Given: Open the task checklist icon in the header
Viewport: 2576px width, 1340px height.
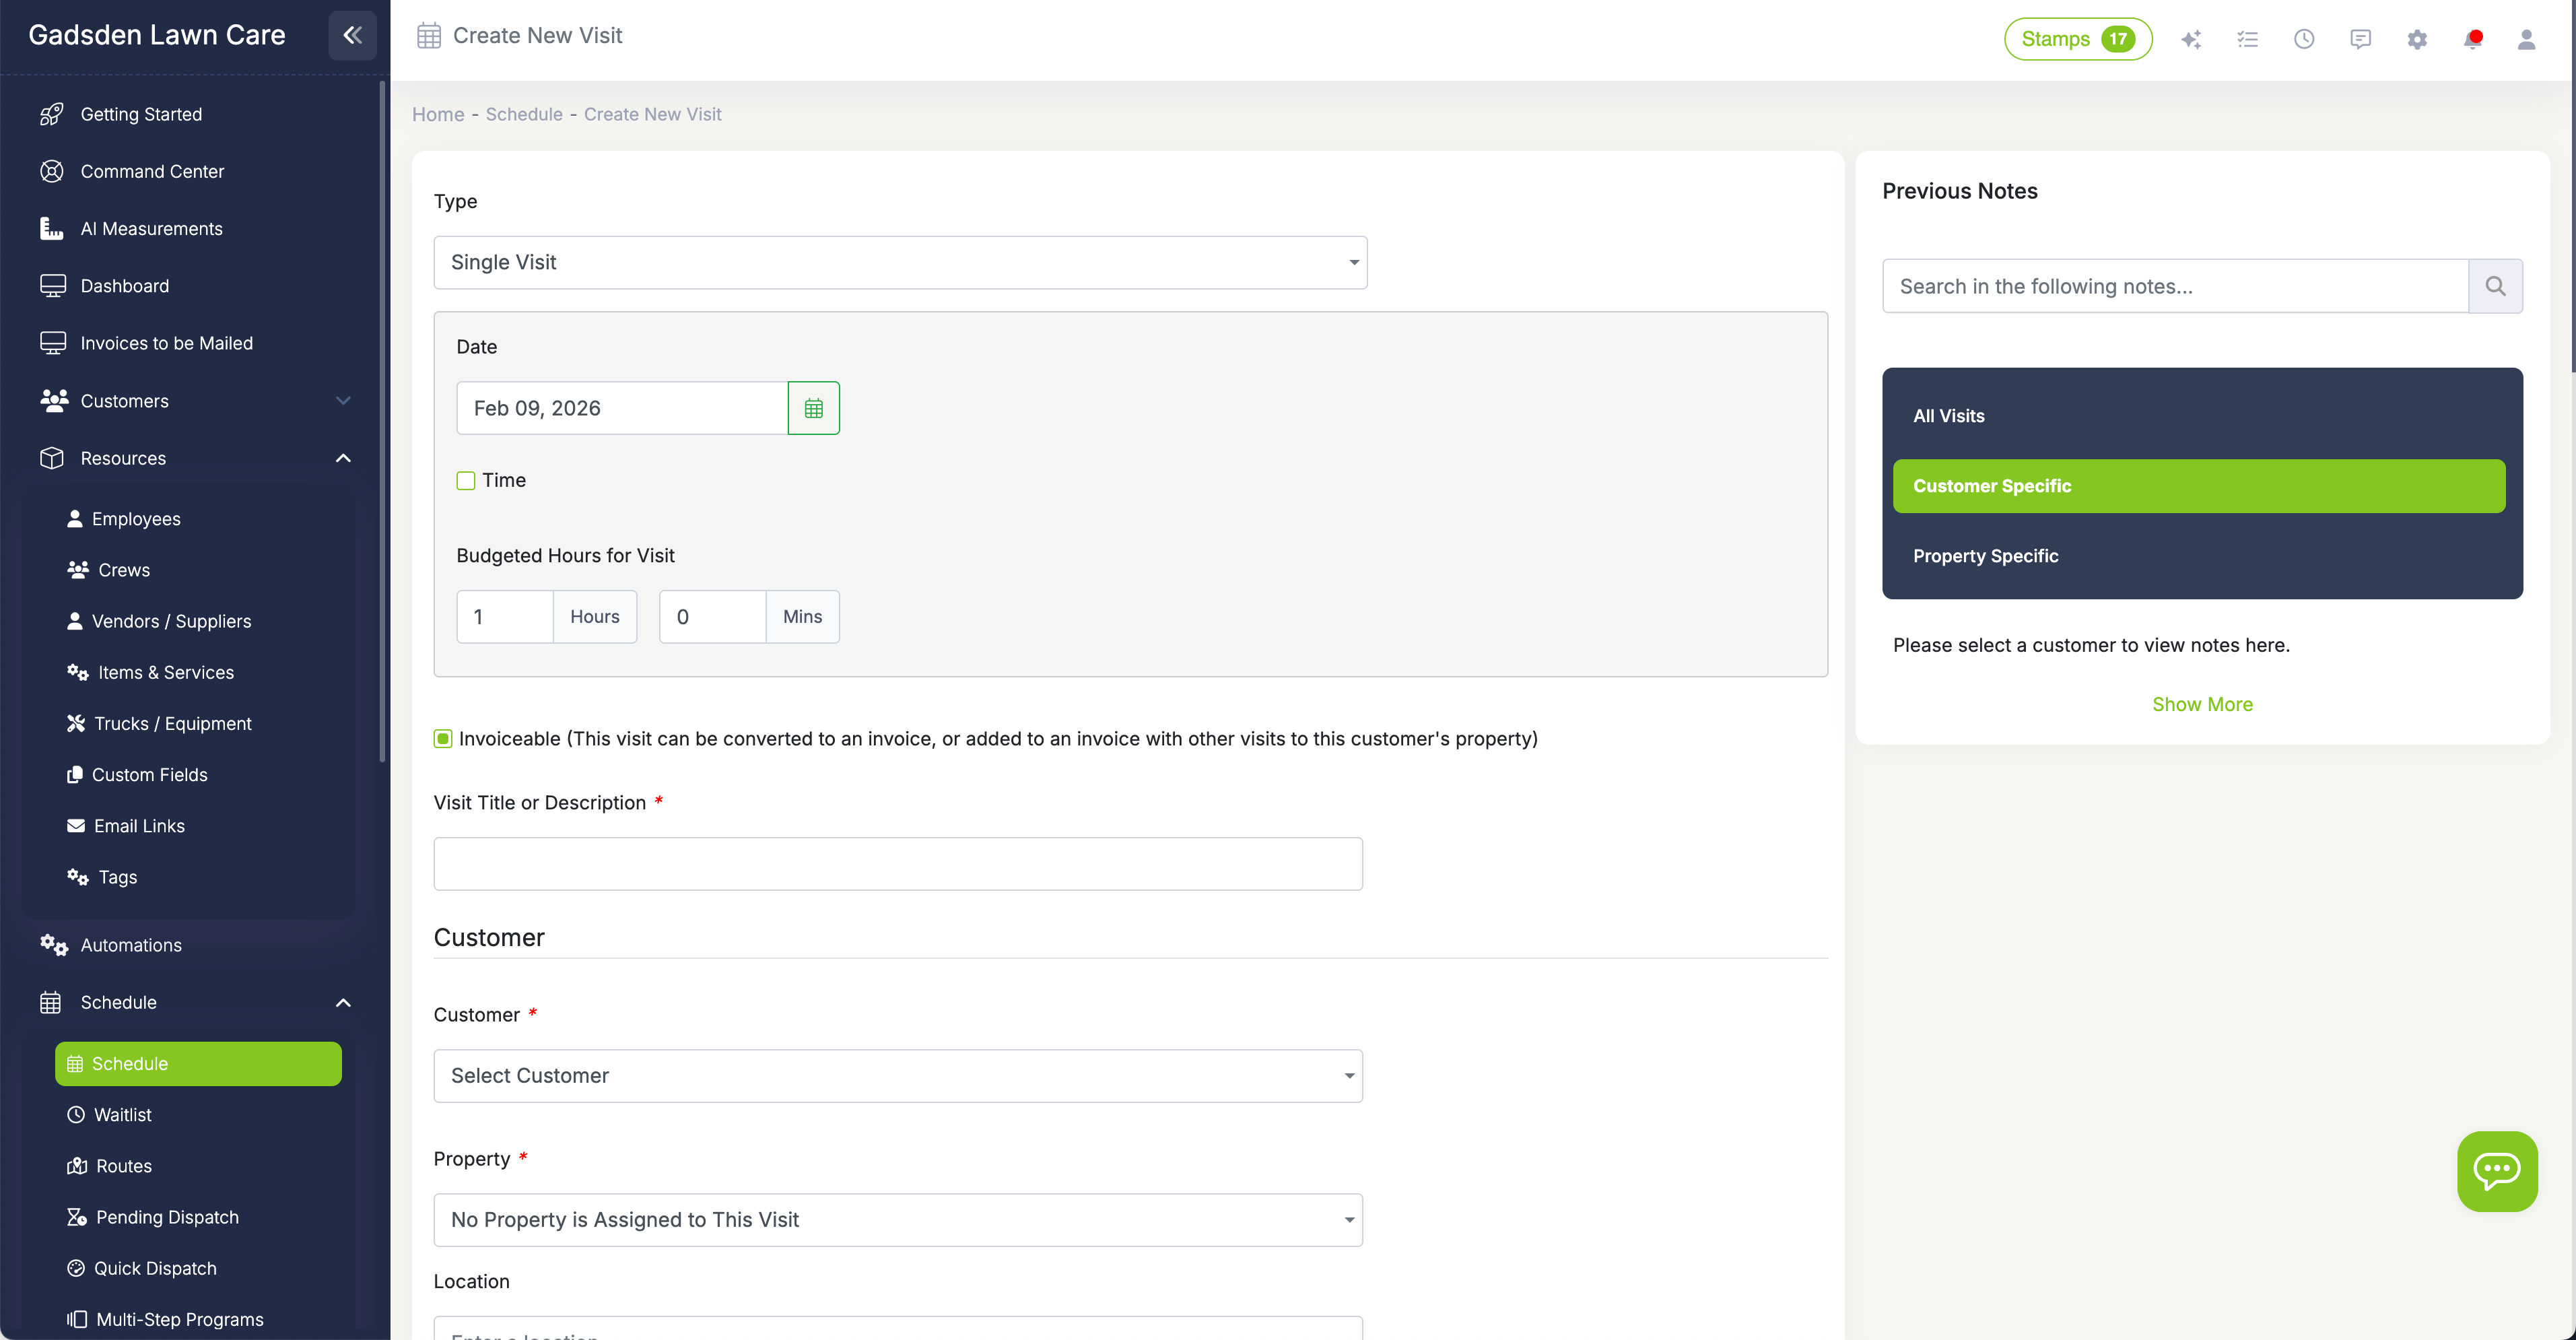Looking at the screenshot, I should 2247,39.
